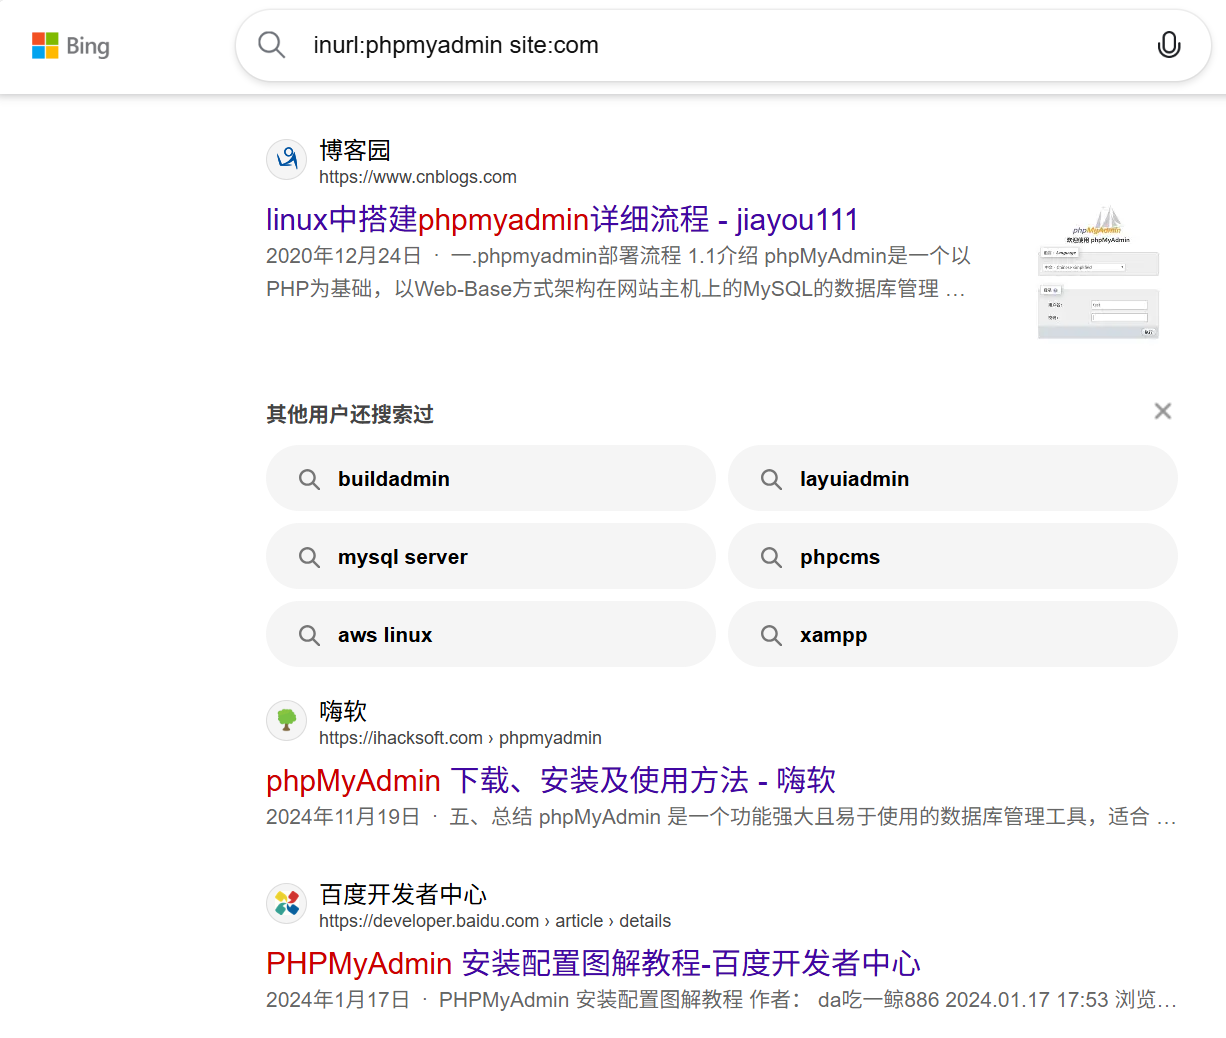Image resolution: width=1226 pixels, height=1038 pixels.
Task: Click magnifier icon beside mysql server
Action: click(309, 557)
